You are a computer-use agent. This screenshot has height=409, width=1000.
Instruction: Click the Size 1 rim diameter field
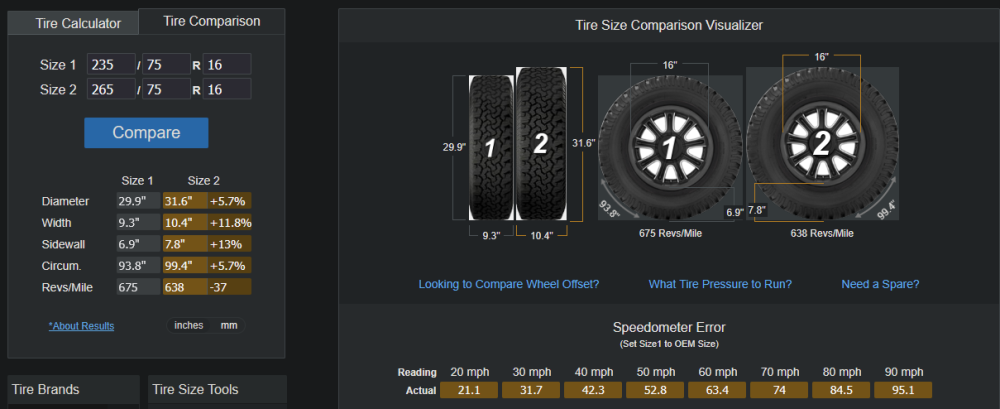tap(226, 64)
